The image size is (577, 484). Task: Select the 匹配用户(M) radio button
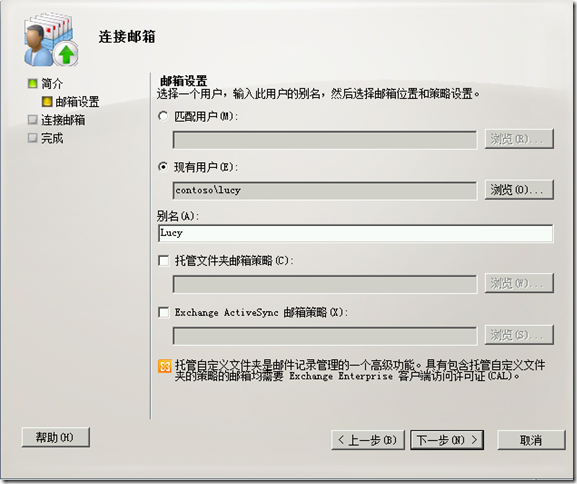tap(163, 116)
